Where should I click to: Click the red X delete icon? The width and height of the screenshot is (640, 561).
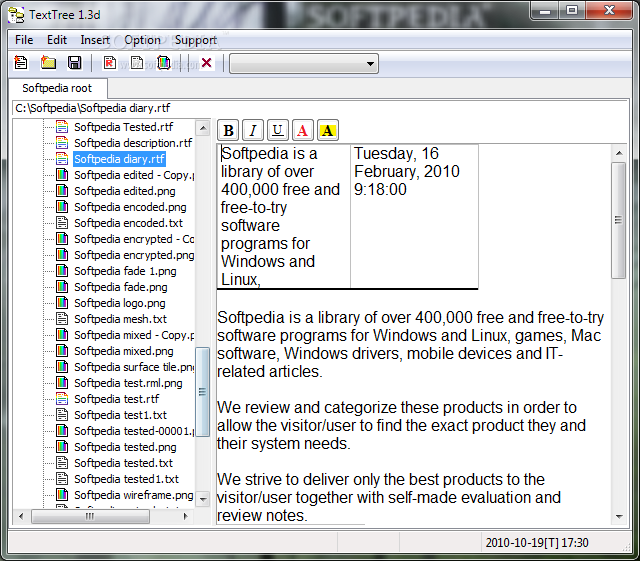207,63
